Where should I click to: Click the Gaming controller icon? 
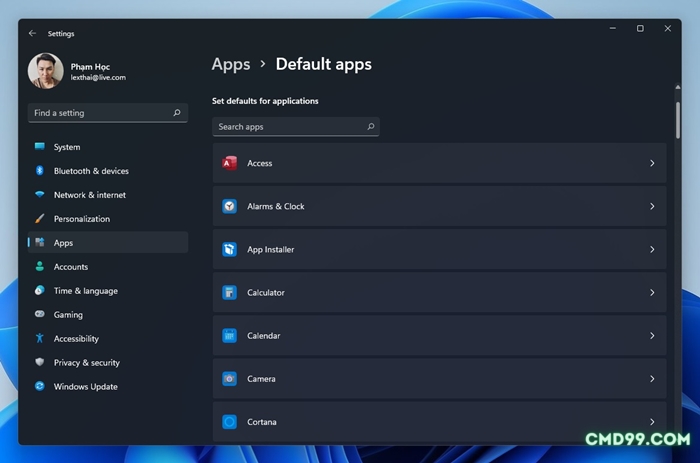coord(40,314)
